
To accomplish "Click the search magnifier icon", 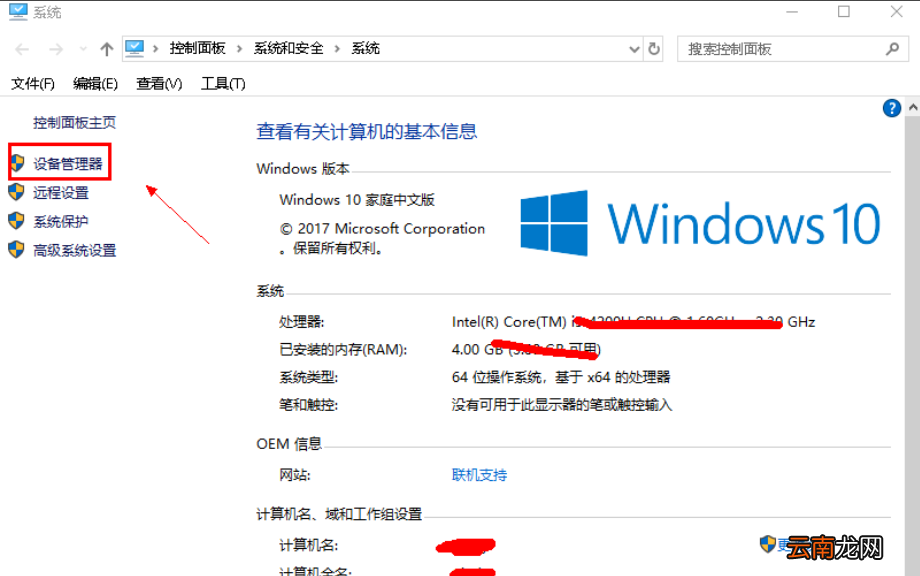I will tap(892, 49).
